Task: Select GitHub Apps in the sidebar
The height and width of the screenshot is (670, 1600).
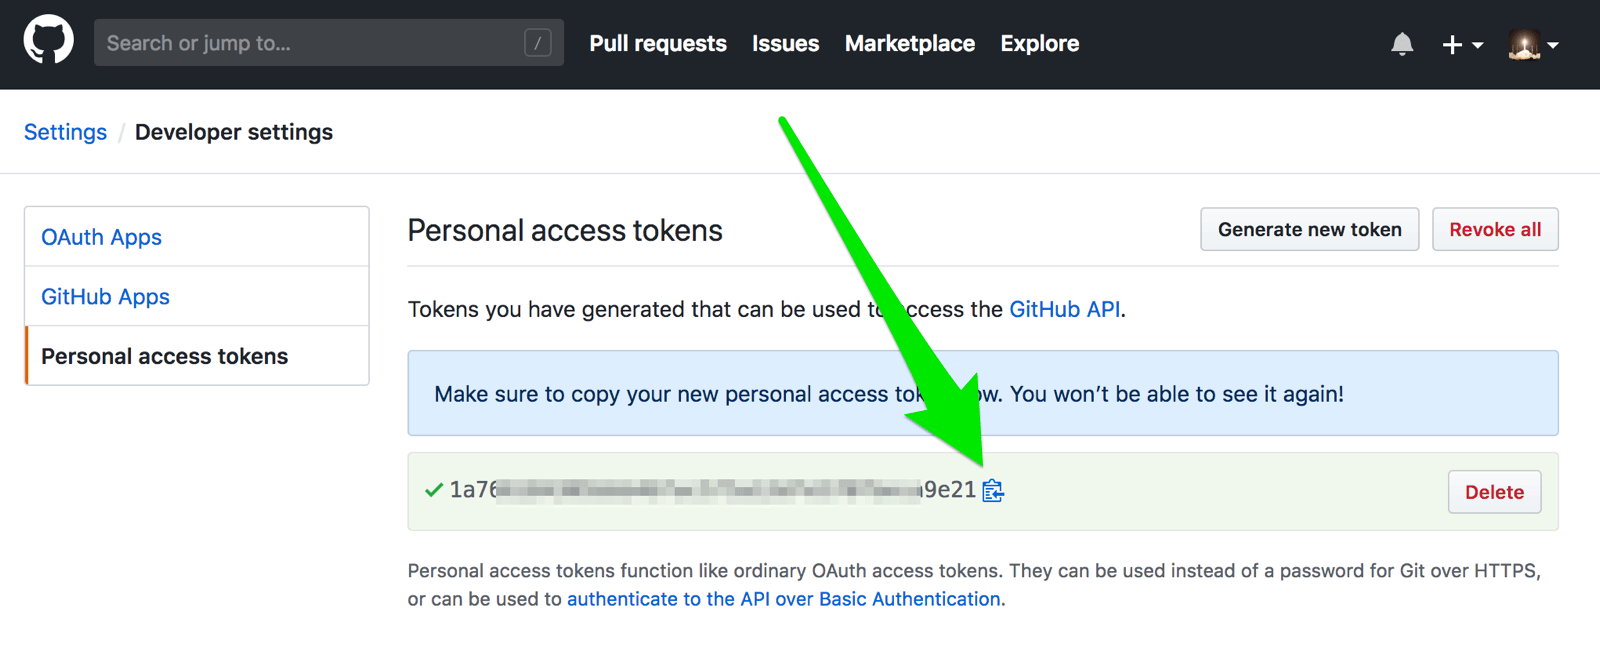Action: point(105,296)
